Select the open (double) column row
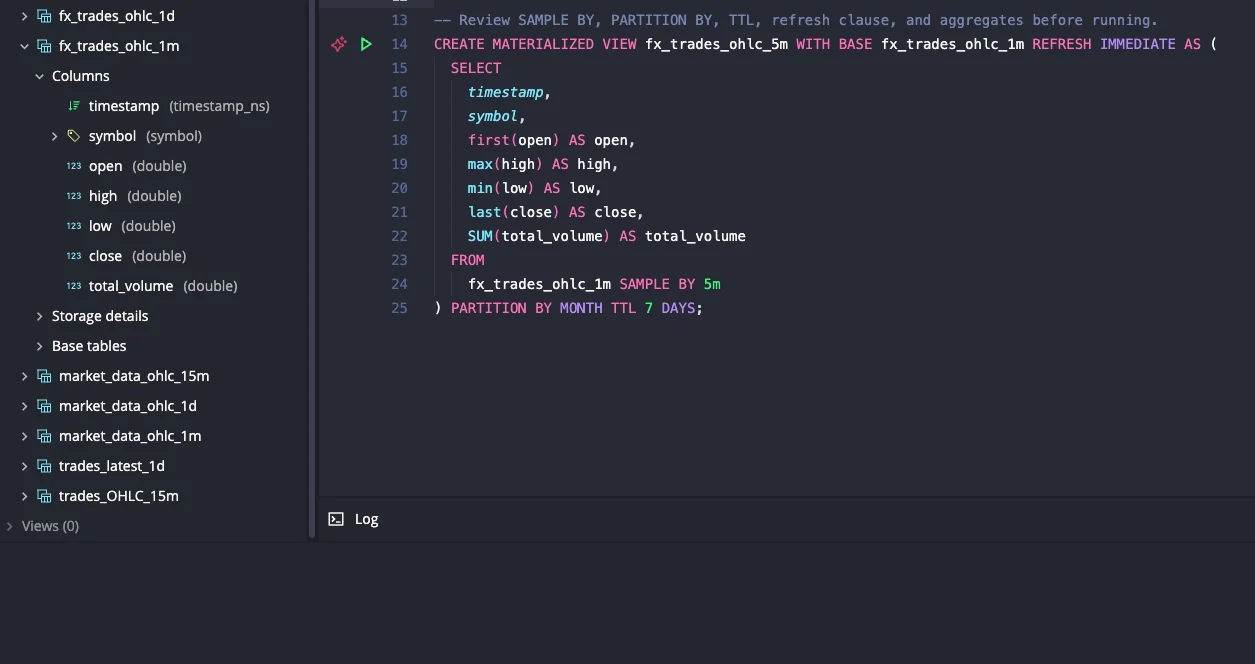Viewport: 1255px width, 664px height. [154, 166]
